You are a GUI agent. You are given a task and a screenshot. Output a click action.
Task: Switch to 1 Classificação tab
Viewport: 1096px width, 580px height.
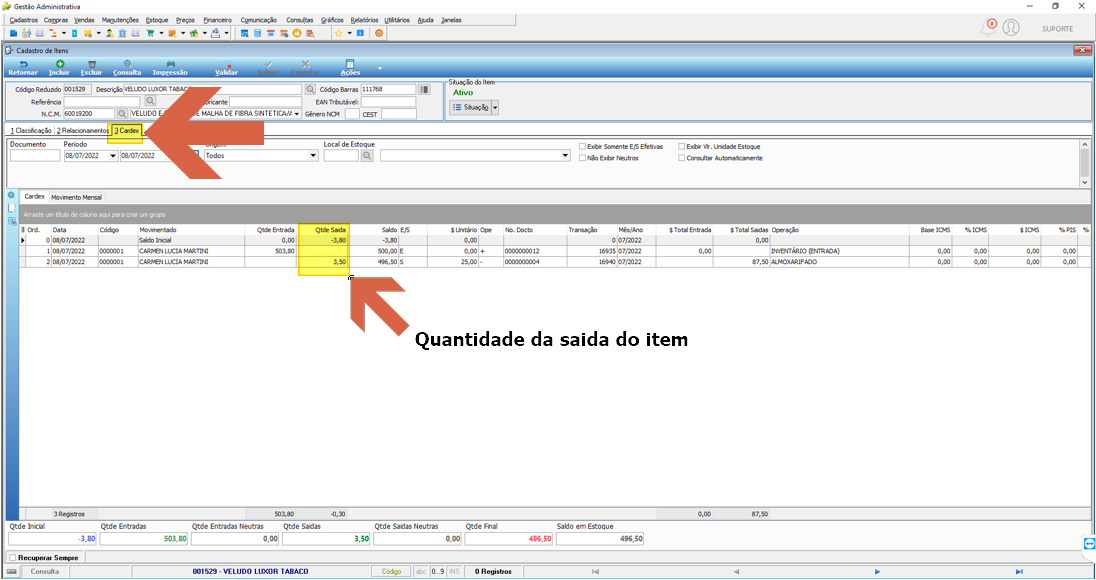[x=29, y=131]
